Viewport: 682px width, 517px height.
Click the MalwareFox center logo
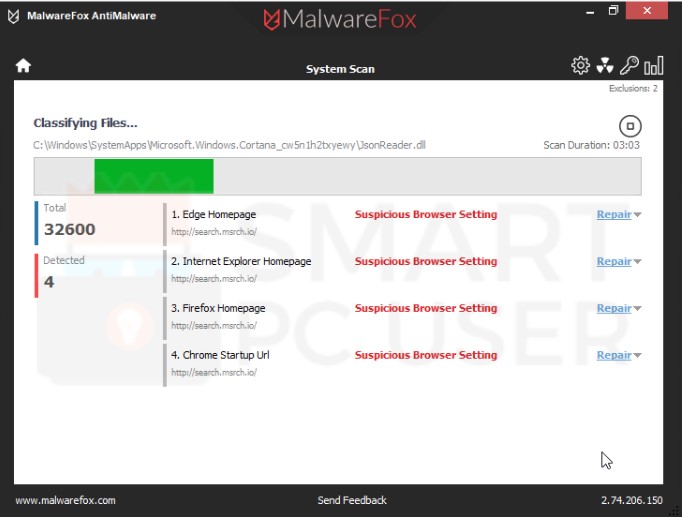340,19
